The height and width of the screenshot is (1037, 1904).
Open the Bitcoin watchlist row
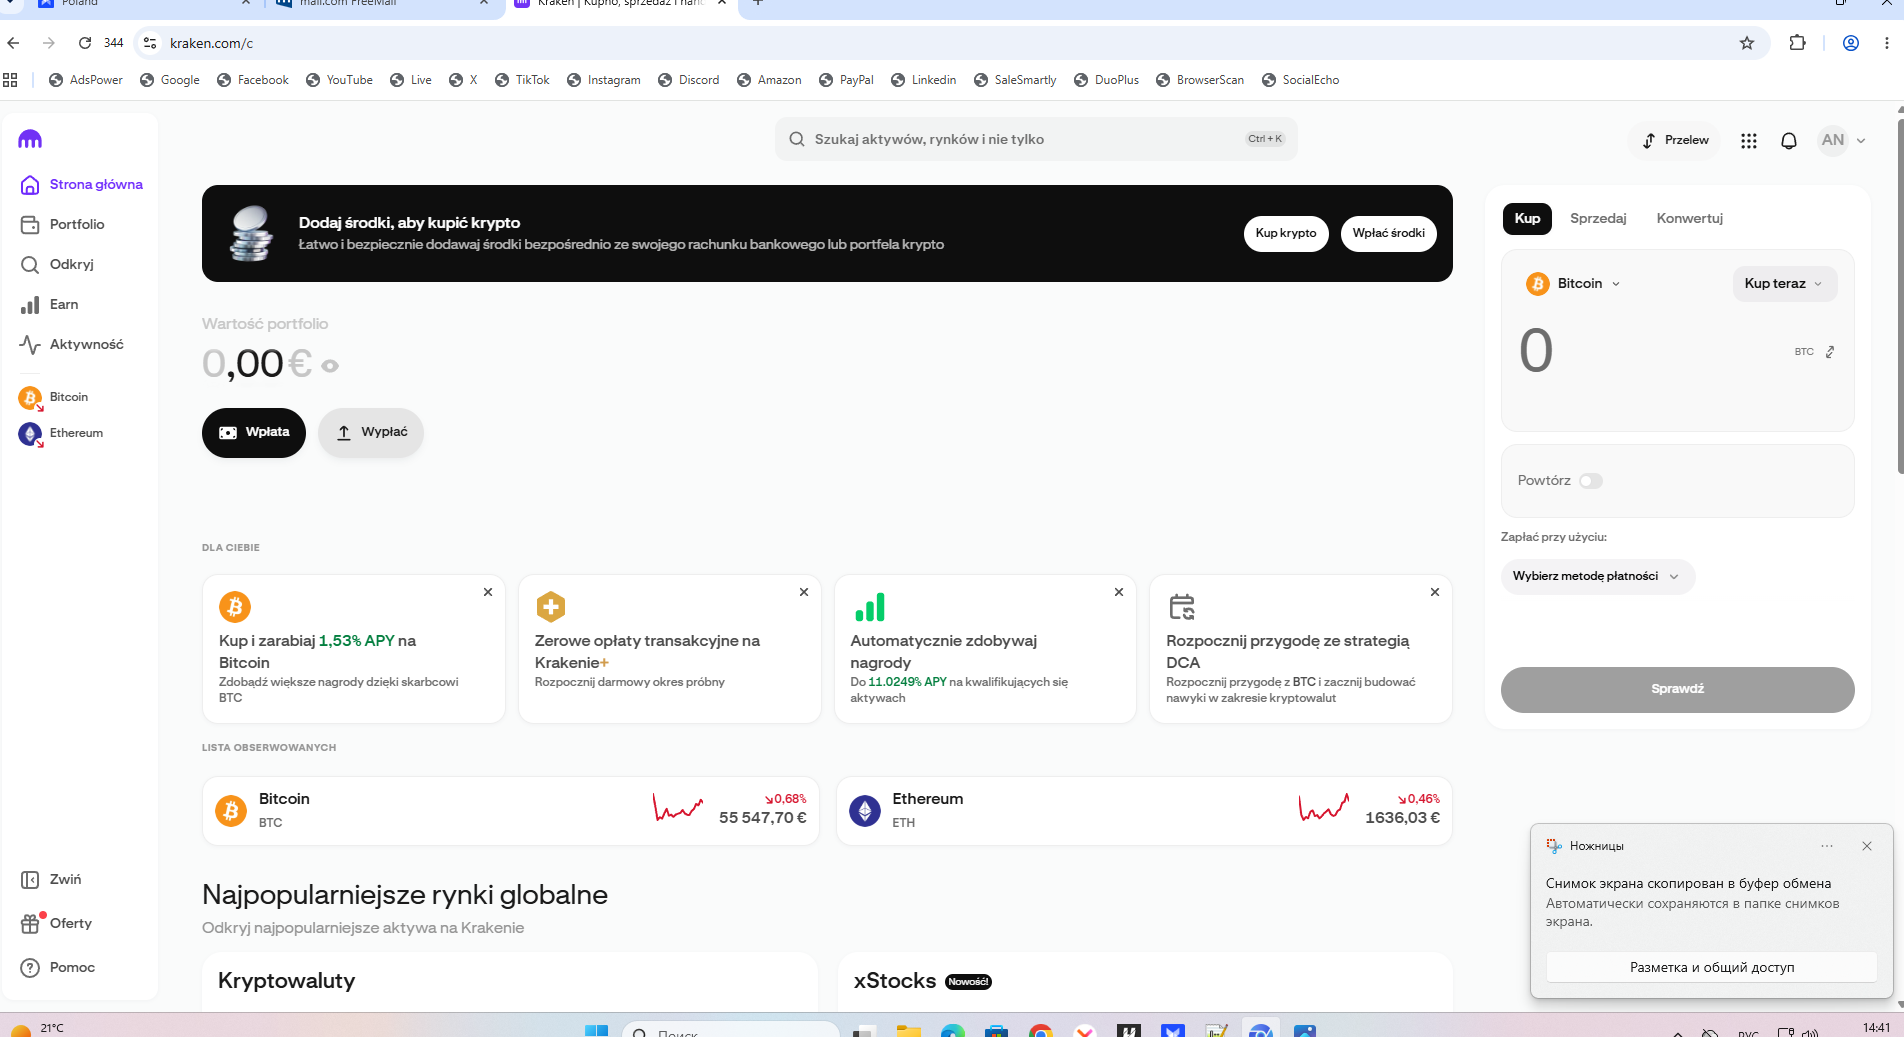coord(511,811)
